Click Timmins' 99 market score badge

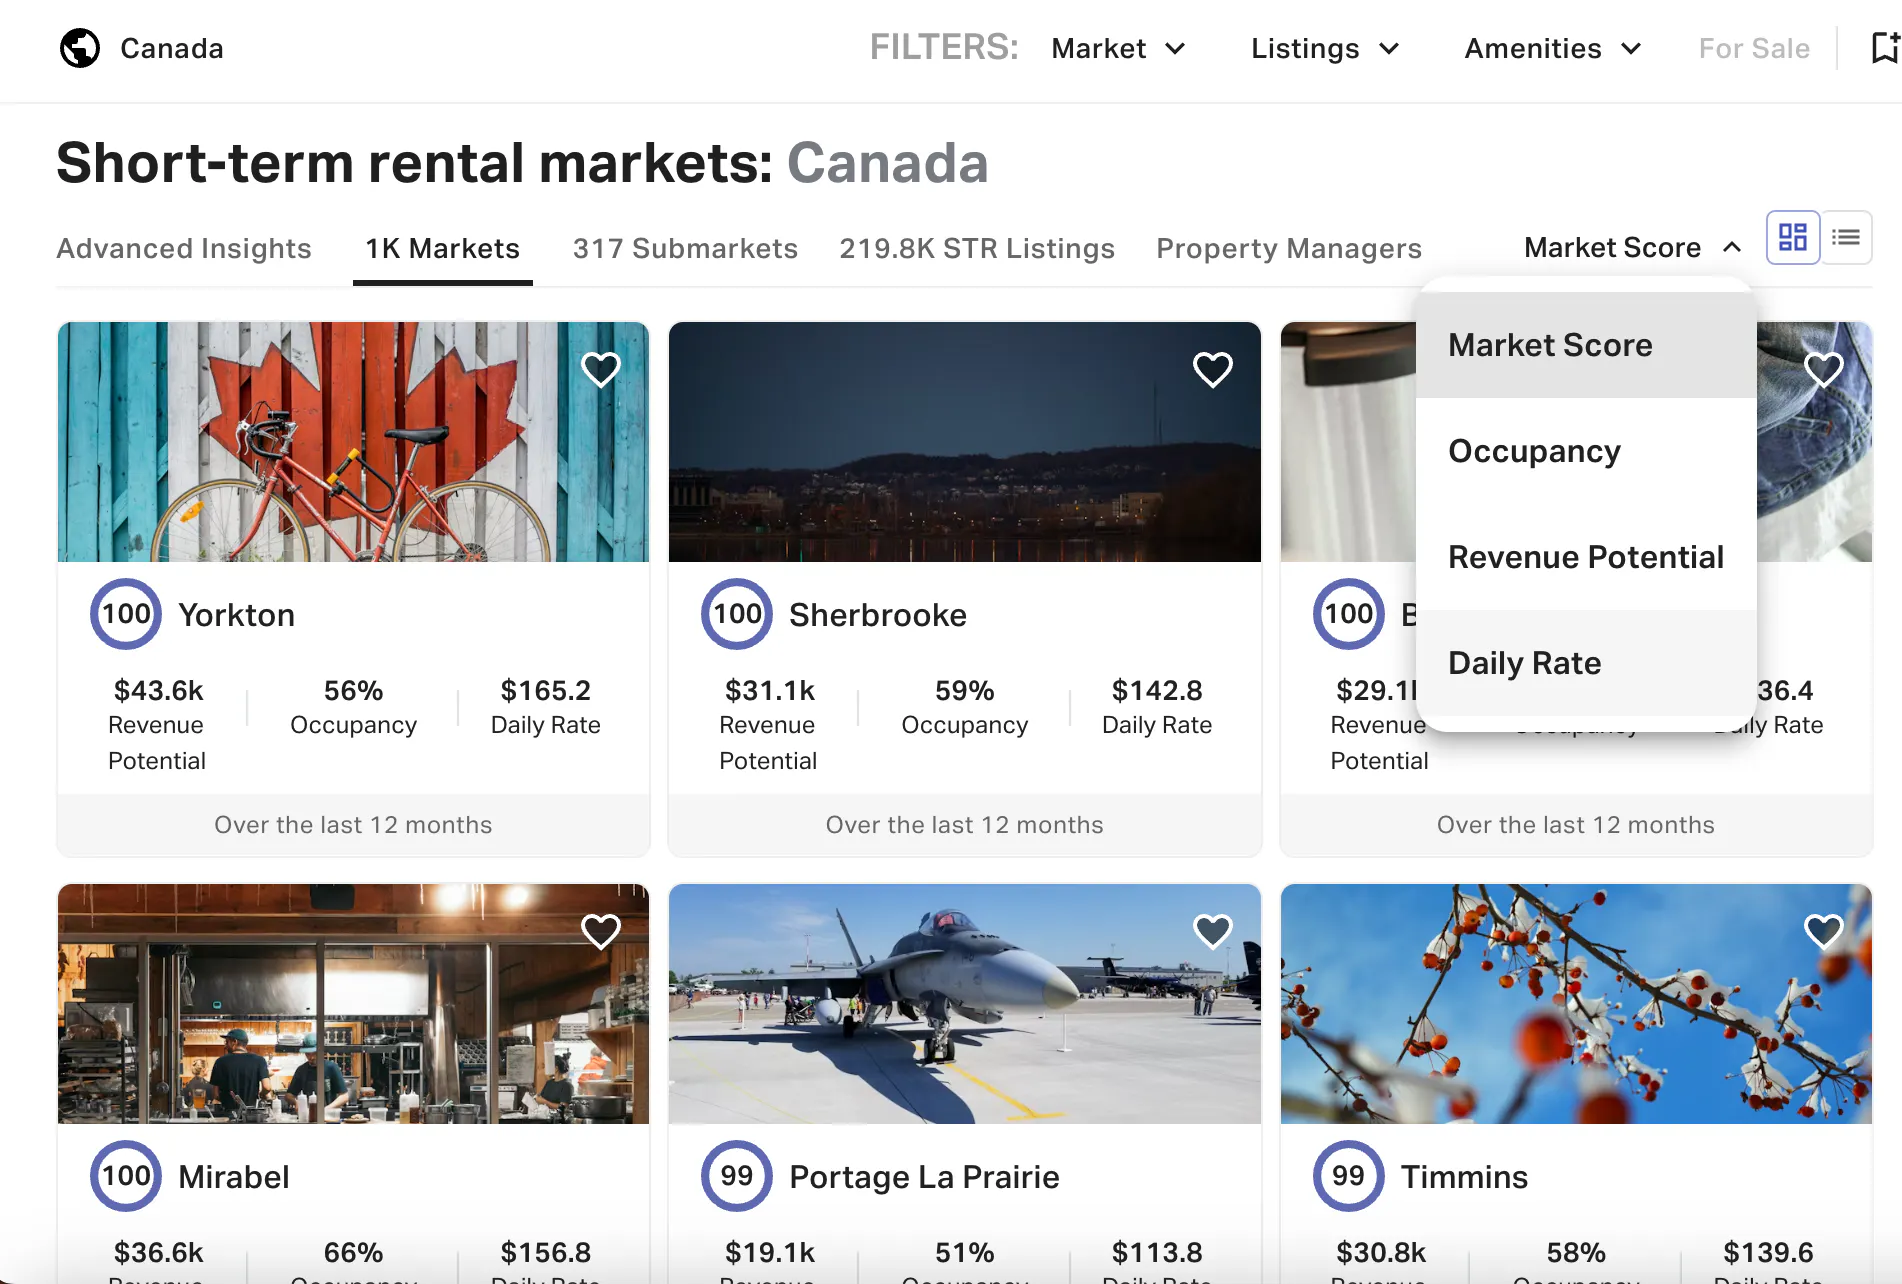1349,1176
